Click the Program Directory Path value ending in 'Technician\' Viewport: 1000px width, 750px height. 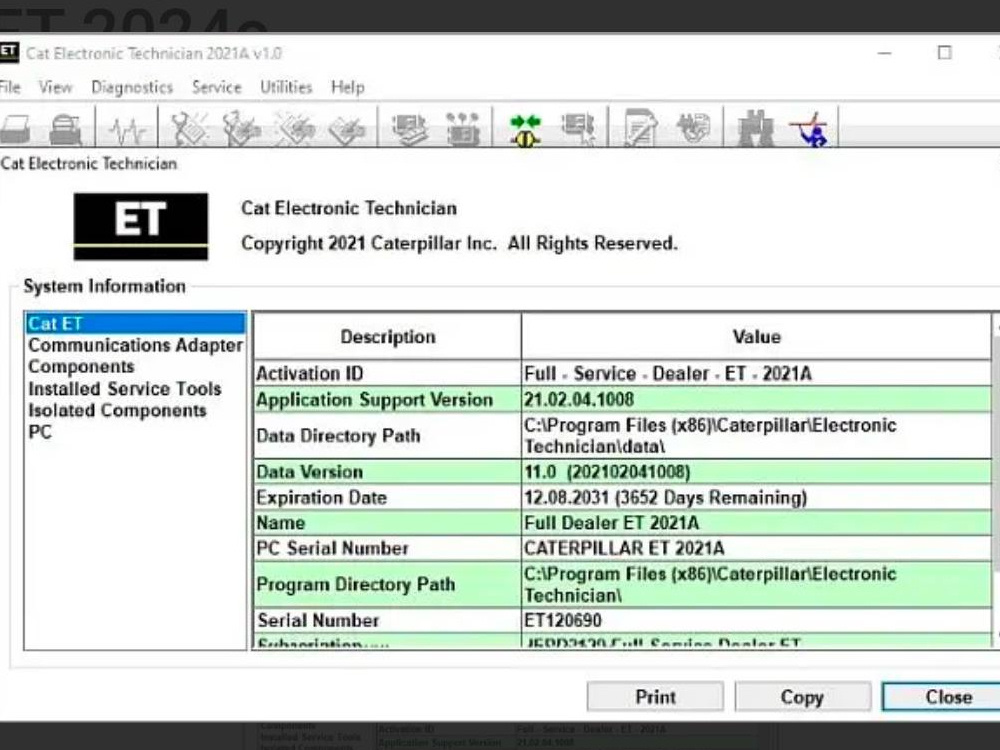756,584
